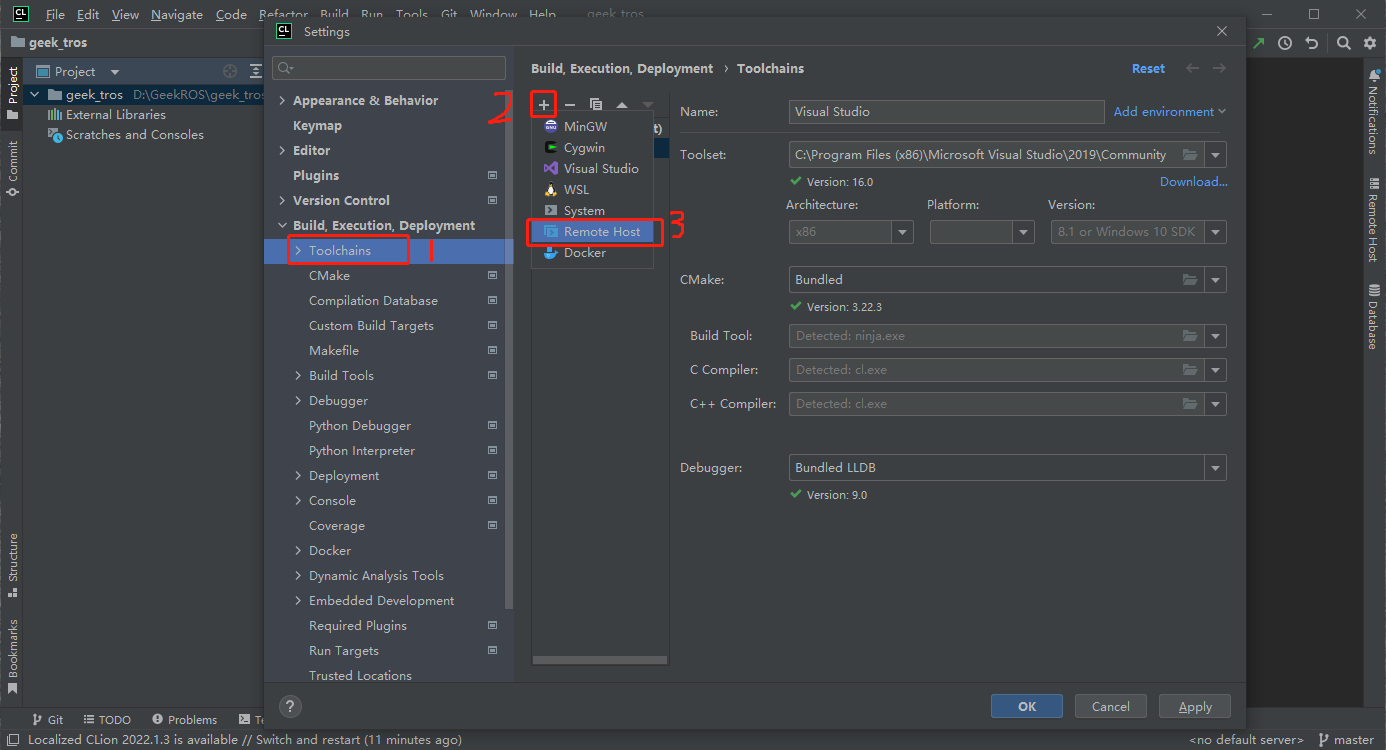Viewport: 1386px width, 750px height.
Task: Click the remove toolchain minus icon
Action: pyautogui.click(x=570, y=104)
